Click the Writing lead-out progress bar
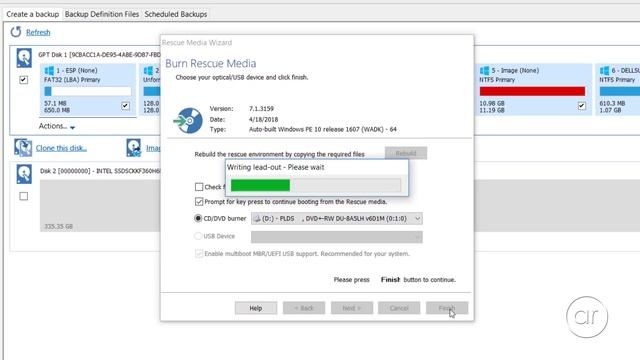Viewport: 640px width, 360px height. [316, 185]
